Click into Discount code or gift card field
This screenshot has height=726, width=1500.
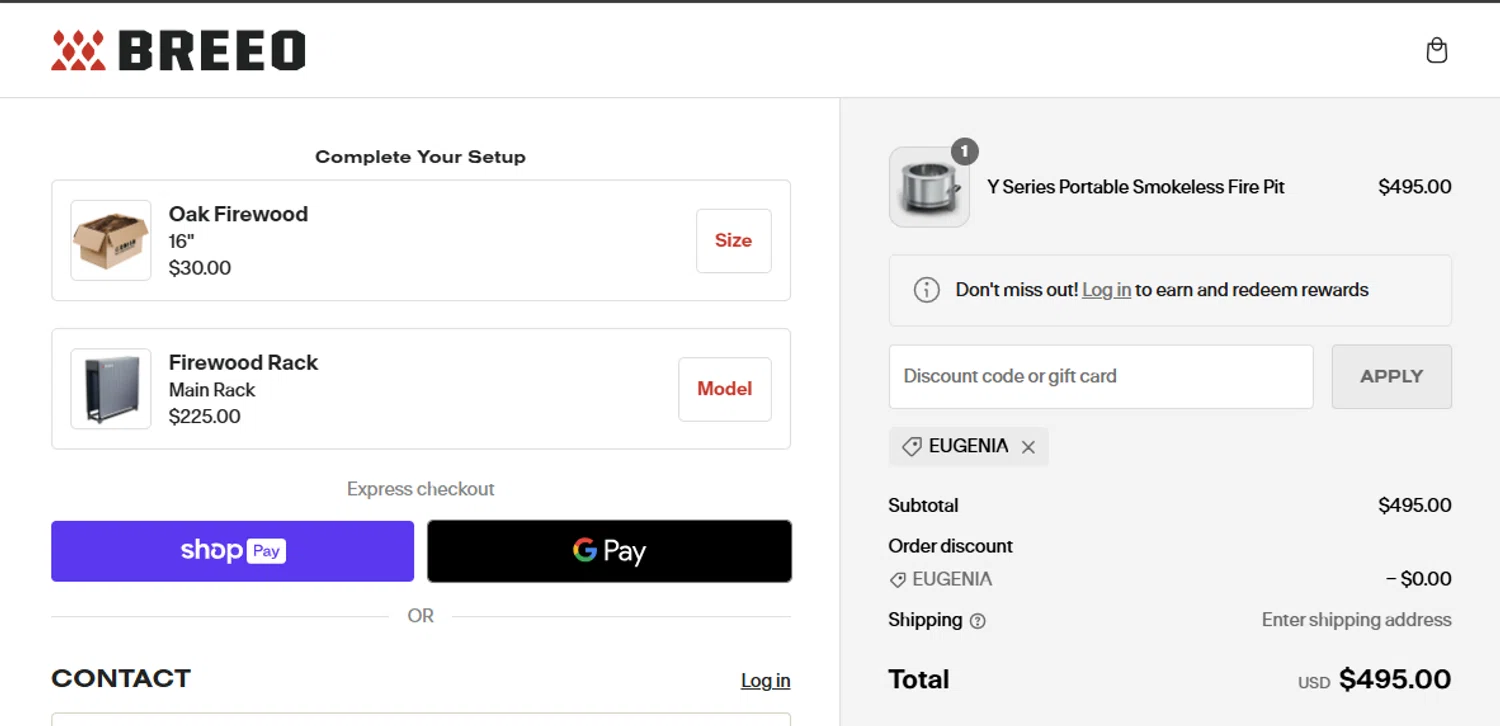[1101, 377]
